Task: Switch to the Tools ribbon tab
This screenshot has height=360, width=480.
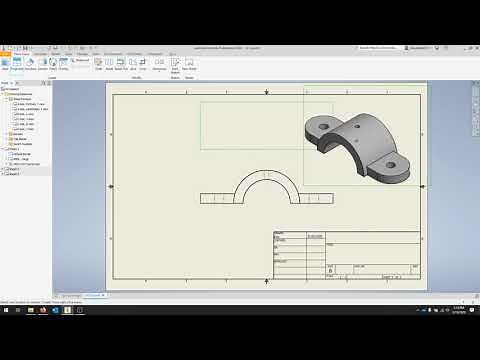Action: click(x=69, y=54)
